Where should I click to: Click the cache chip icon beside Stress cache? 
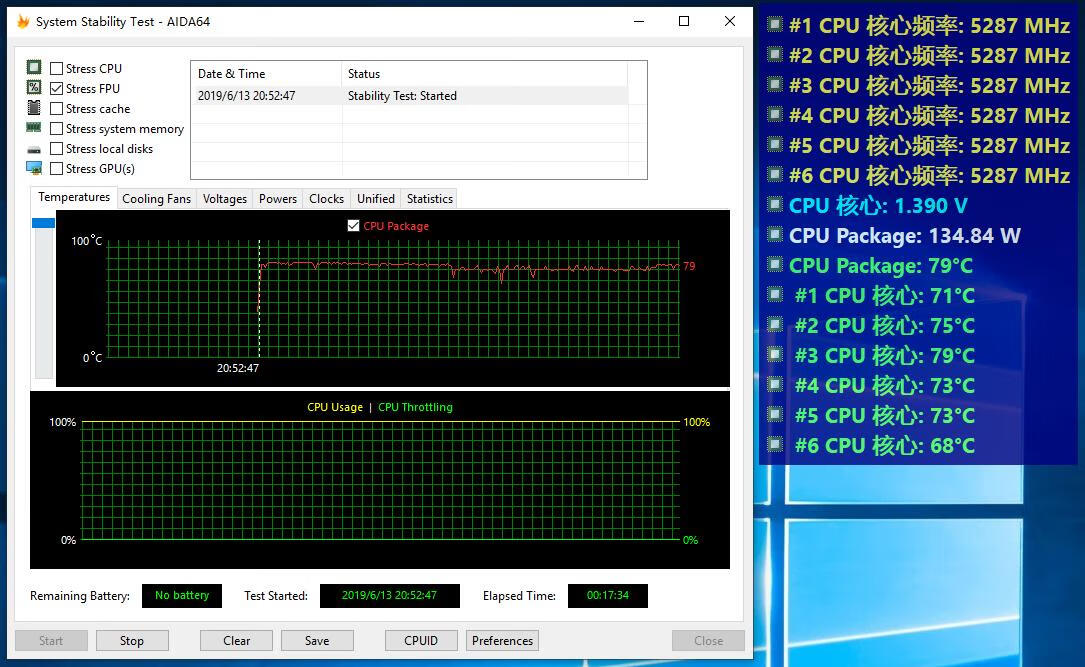pyautogui.click(x=34, y=107)
